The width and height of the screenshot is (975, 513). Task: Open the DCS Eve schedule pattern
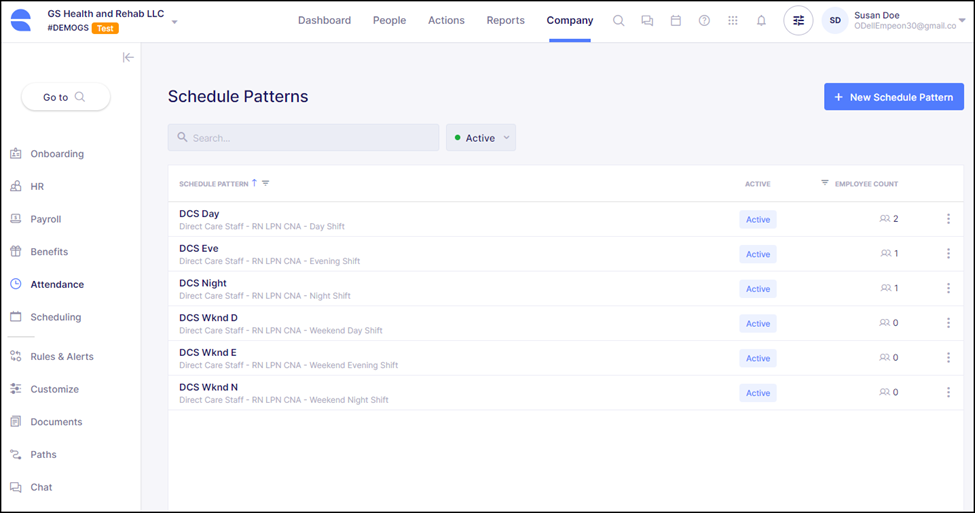click(199, 249)
